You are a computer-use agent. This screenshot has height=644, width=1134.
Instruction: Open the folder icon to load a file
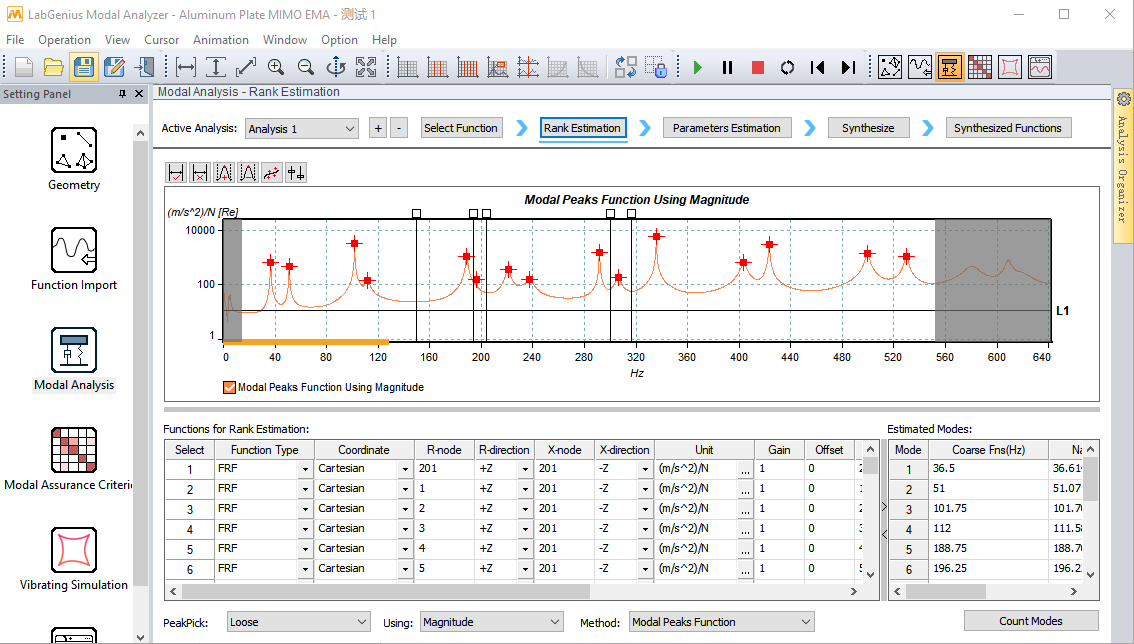(x=54, y=68)
